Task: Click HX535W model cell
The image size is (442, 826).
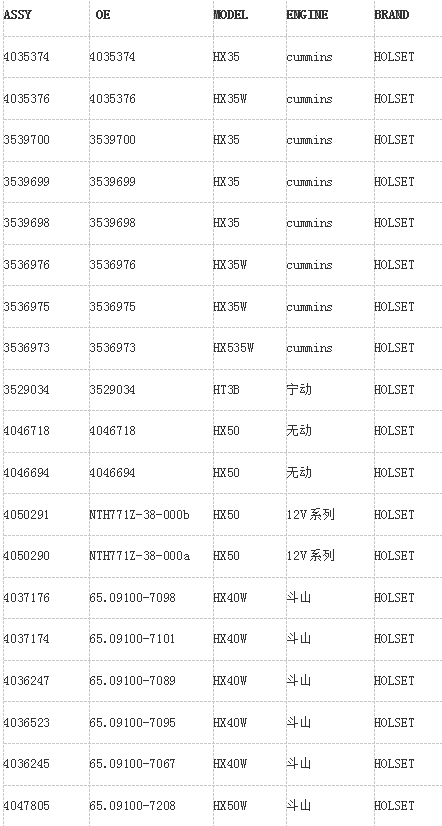Action: (233, 348)
